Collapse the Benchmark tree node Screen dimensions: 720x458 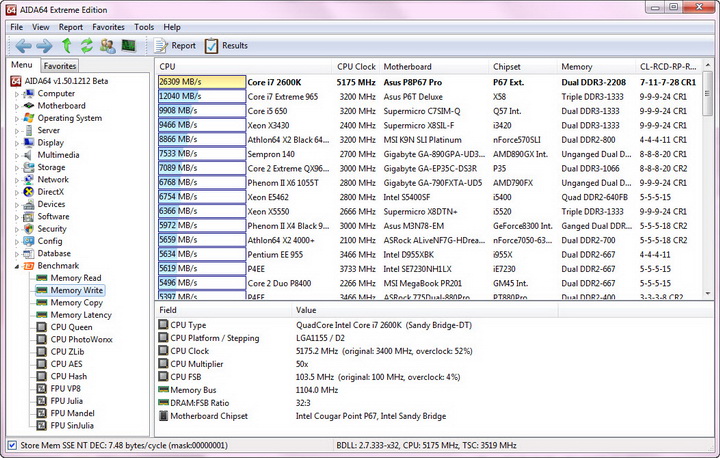(17, 266)
